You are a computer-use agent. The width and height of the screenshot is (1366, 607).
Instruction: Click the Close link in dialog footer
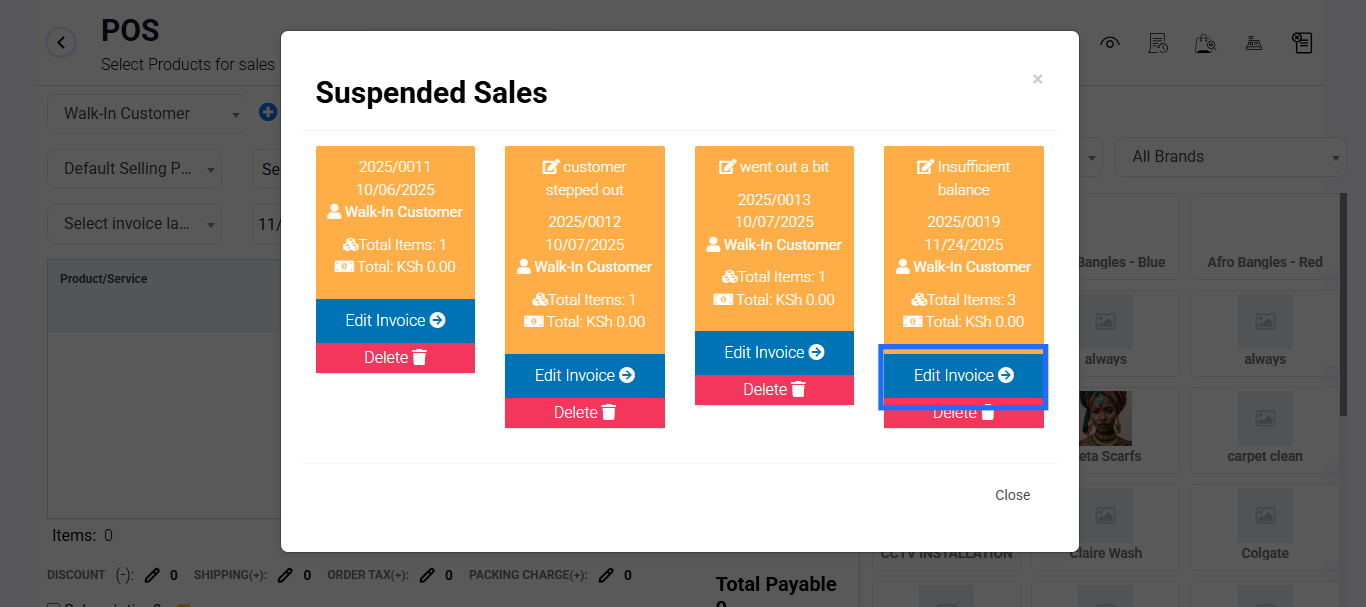1012,495
